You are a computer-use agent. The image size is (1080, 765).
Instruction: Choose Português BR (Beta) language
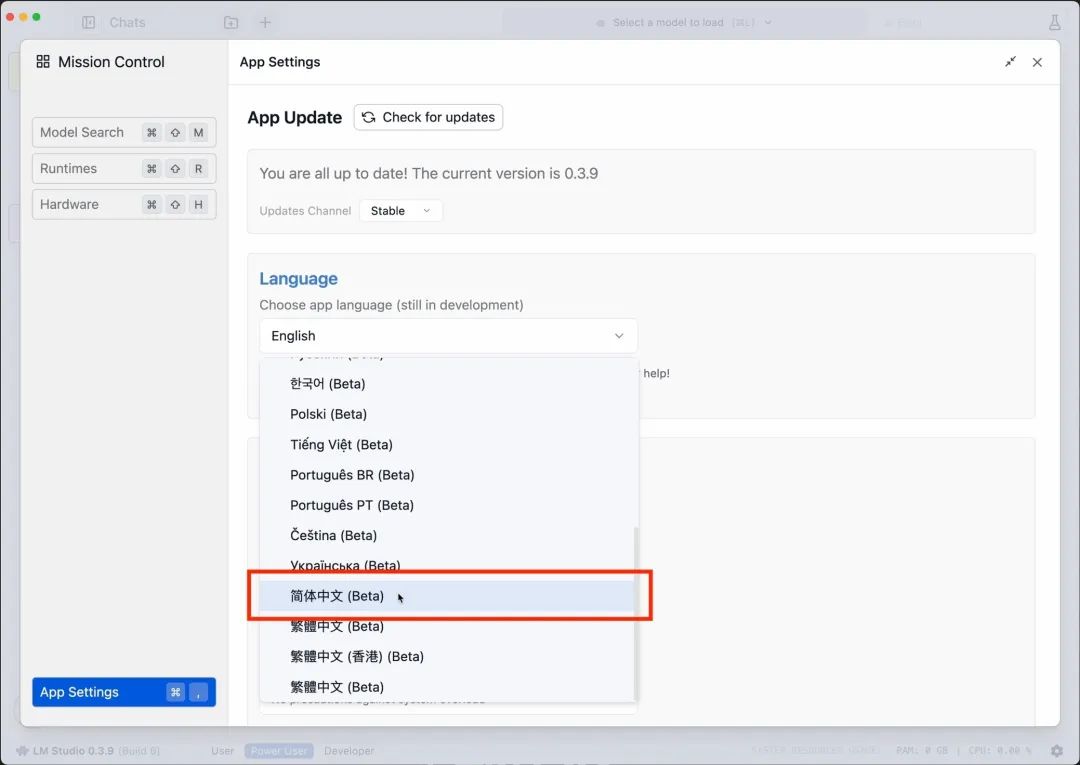coord(446,475)
